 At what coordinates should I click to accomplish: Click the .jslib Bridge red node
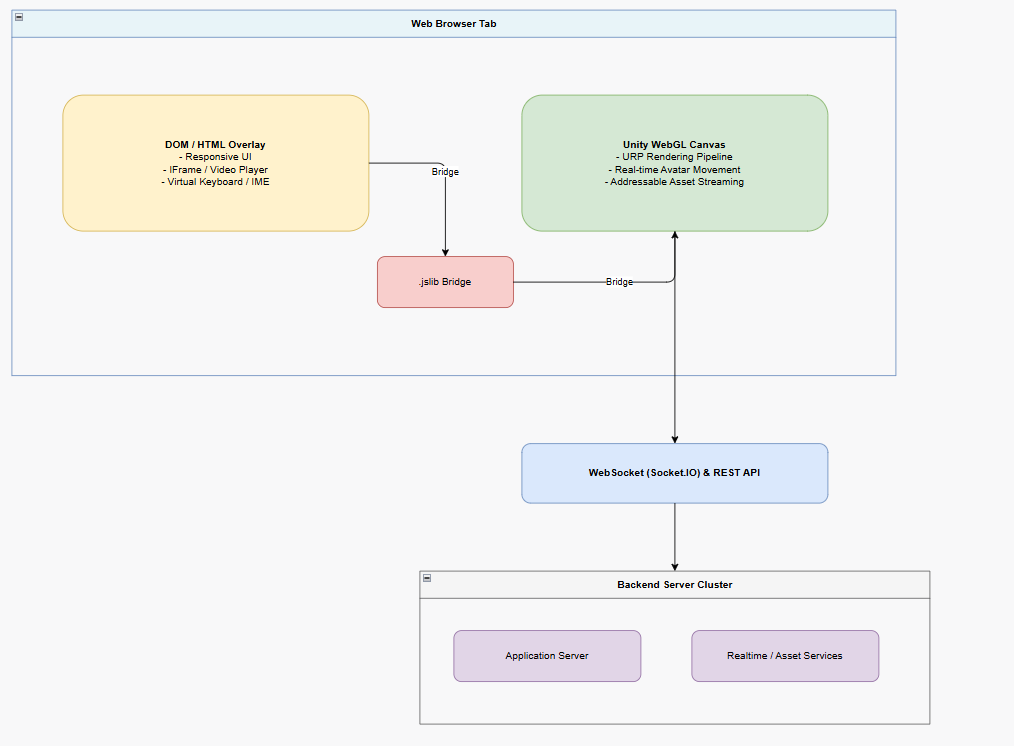click(x=446, y=282)
